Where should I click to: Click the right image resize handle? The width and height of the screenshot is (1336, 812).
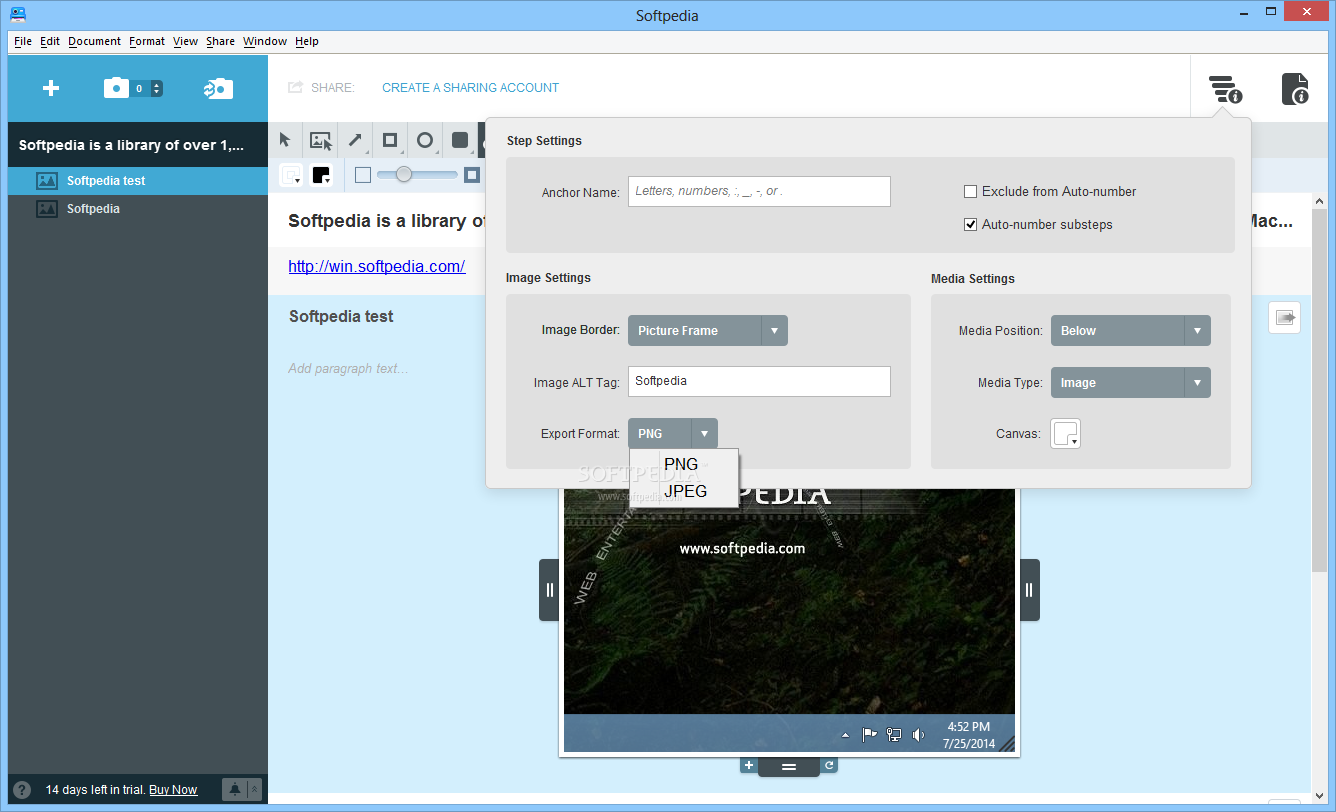click(1029, 590)
